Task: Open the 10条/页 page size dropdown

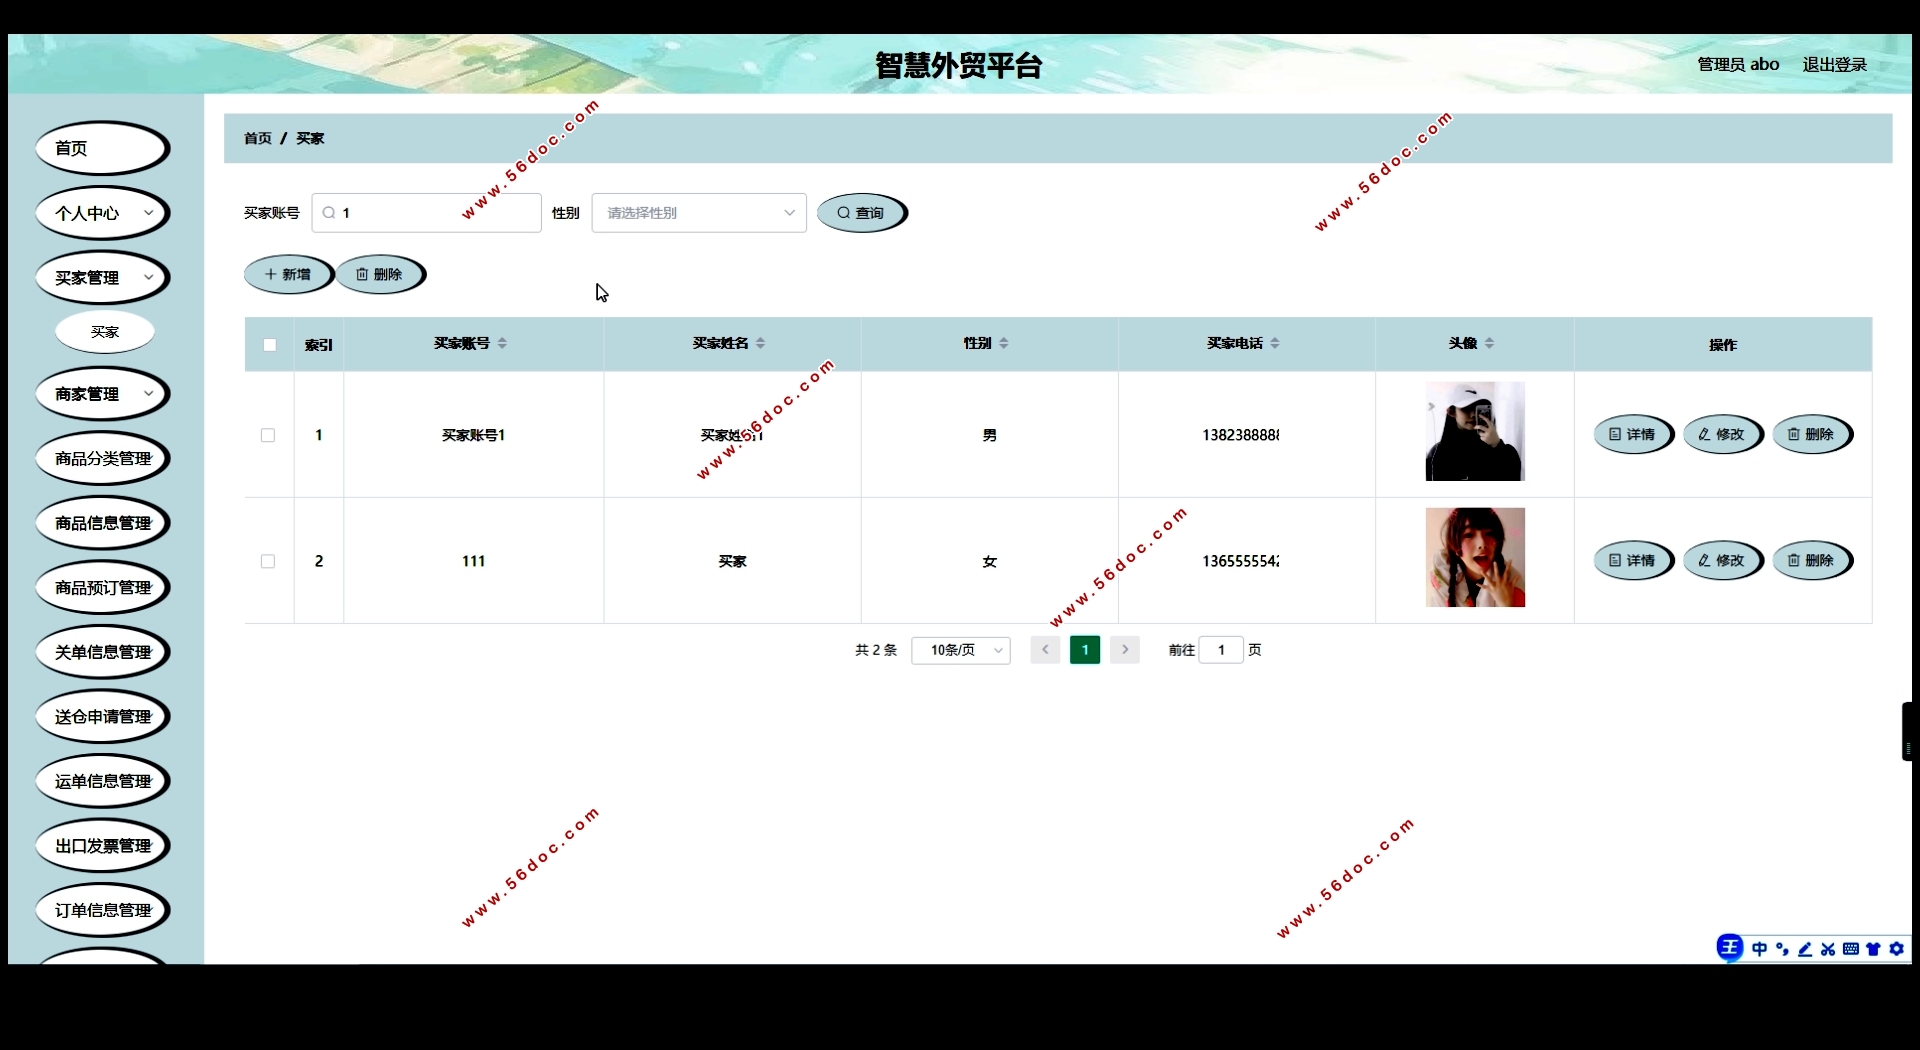Action: 960,650
